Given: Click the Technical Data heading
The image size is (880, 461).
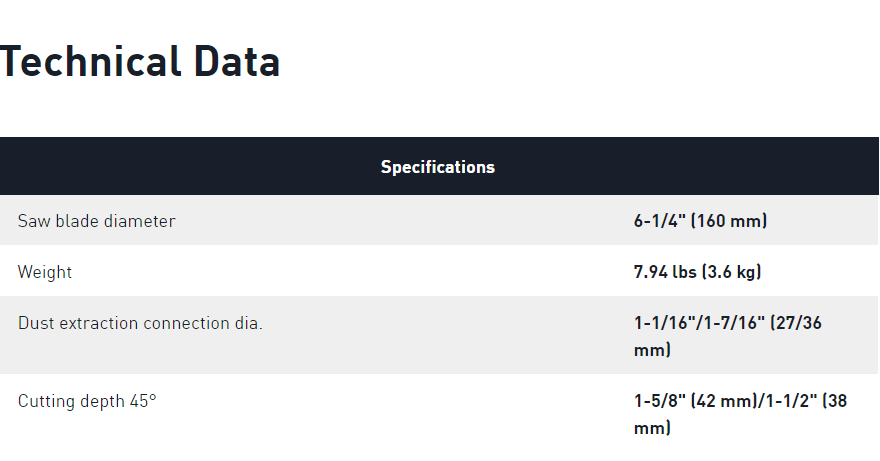Looking at the screenshot, I should [x=140, y=62].
